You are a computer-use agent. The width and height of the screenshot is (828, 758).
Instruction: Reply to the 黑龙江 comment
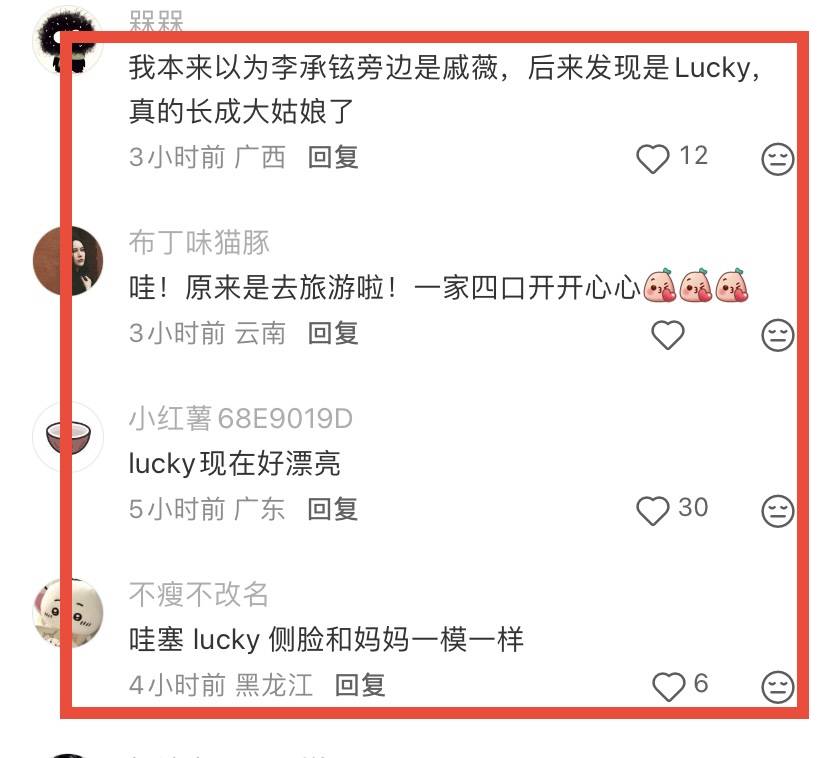point(360,685)
